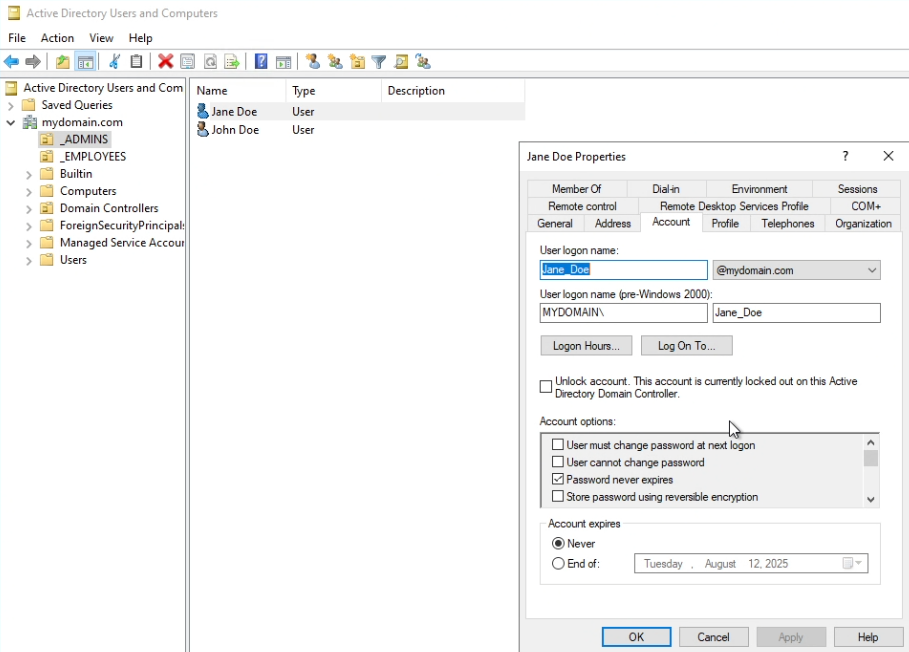Click the Cut scissors icon

[x=114, y=61]
